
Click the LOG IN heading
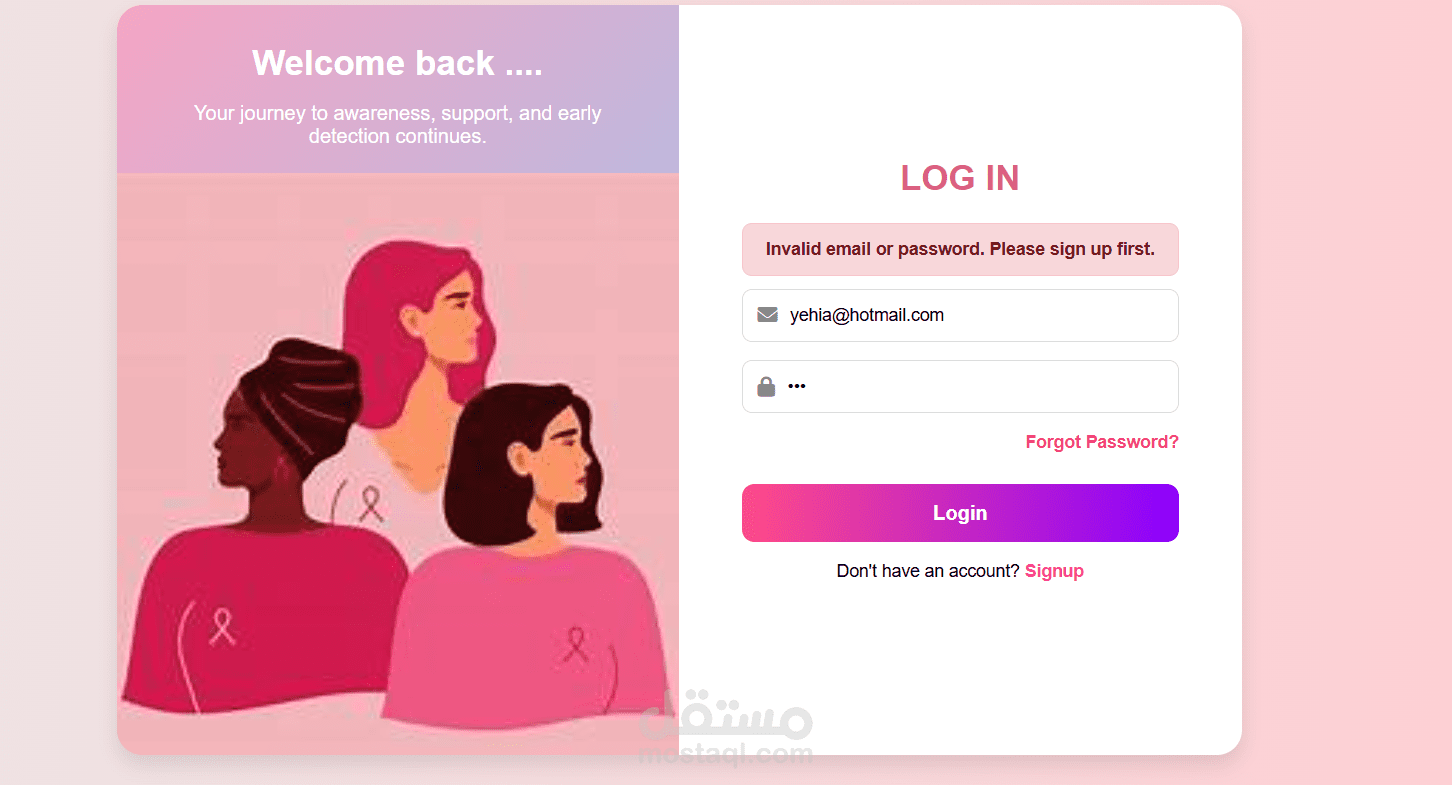pos(960,178)
